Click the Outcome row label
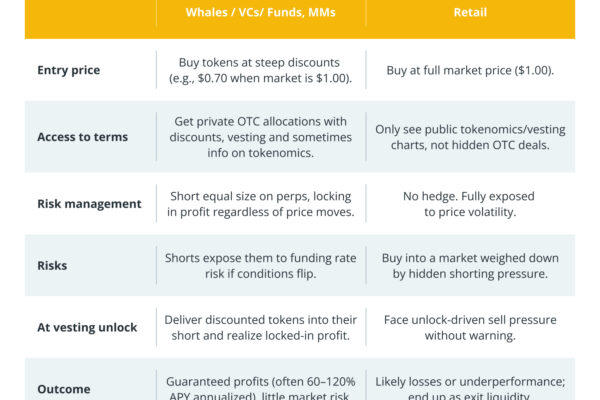The height and width of the screenshot is (400, 600). (x=64, y=389)
